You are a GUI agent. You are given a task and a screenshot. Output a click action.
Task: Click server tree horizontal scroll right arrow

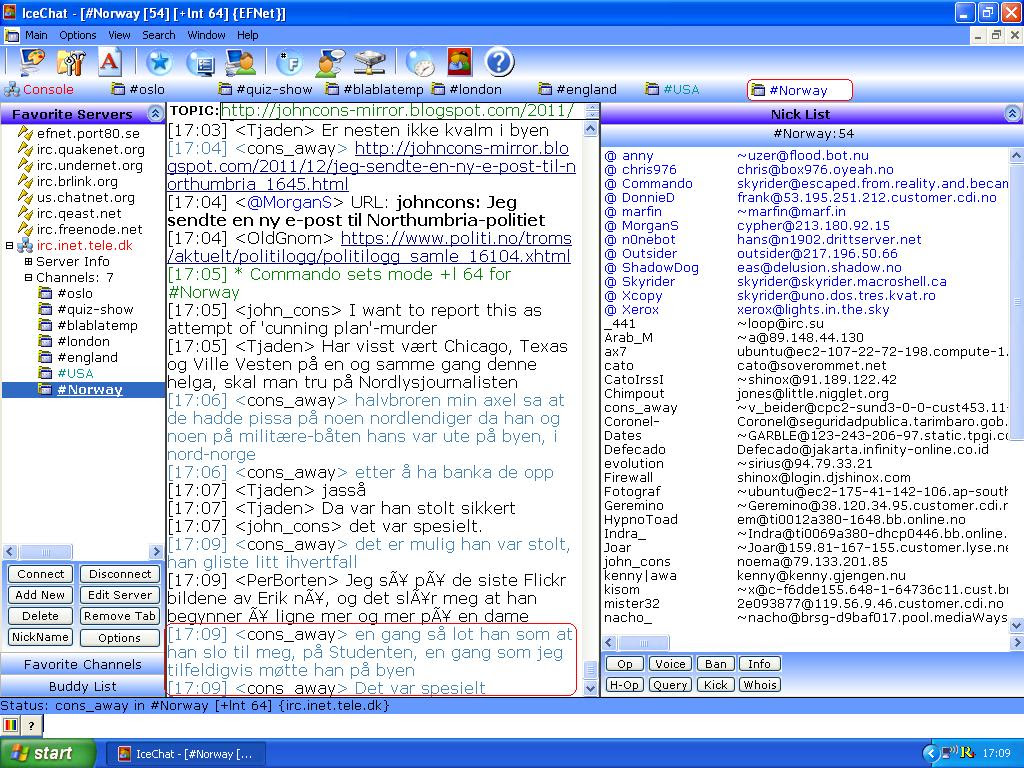pyautogui.click(x=156, y=552)
